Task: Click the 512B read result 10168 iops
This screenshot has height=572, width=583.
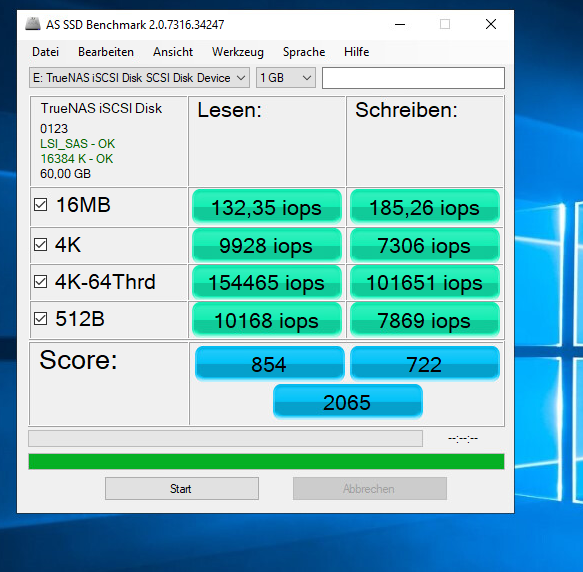Action: tap(267, 319)
